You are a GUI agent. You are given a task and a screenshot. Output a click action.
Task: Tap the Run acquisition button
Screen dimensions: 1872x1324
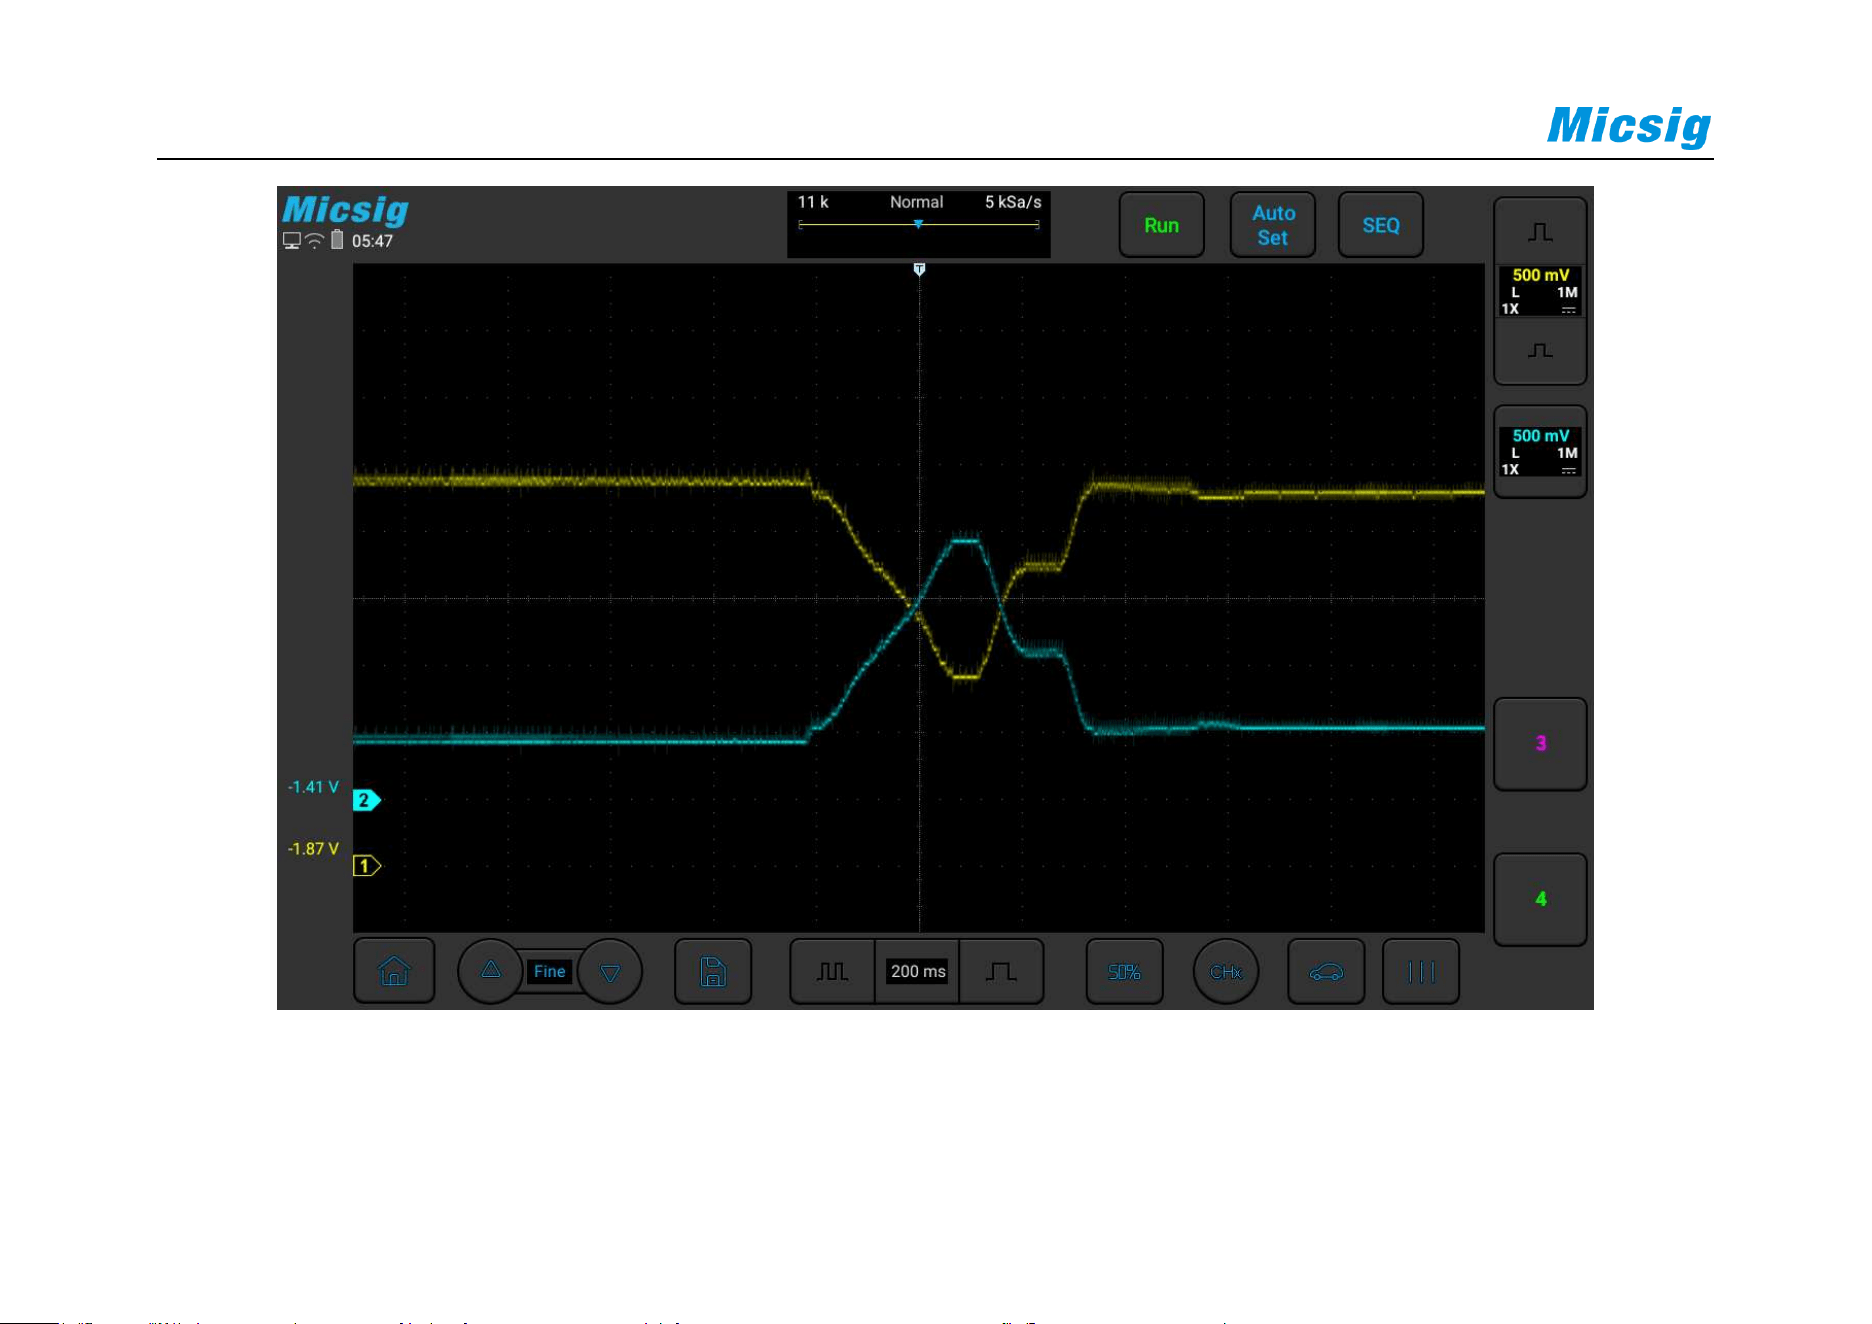click(1161, 225)
